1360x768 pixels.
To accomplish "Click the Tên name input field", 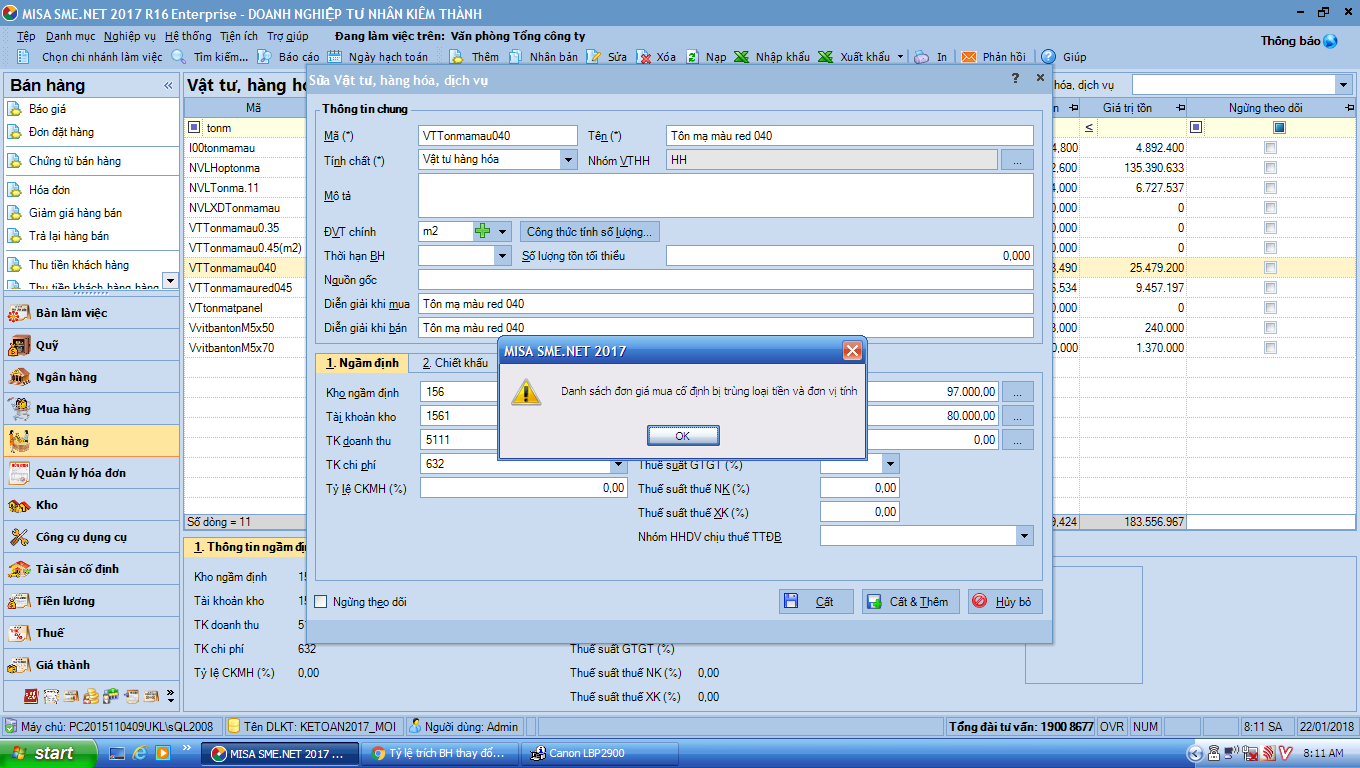I will [850, 136].
